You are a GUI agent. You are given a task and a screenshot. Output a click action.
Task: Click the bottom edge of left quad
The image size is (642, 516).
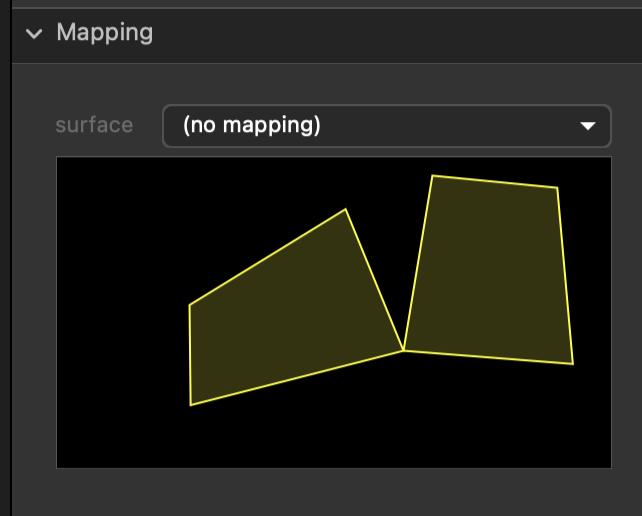(x=297, y=378)
